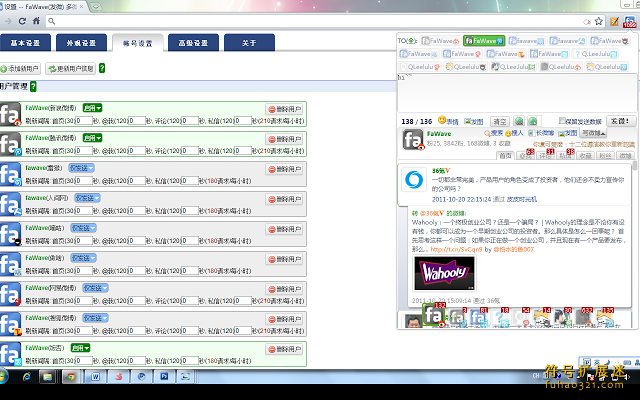Screen dimensions: 640x400
Task: Toggle the green selected FaWave send-to chip
Action: [x=484, y=41]
